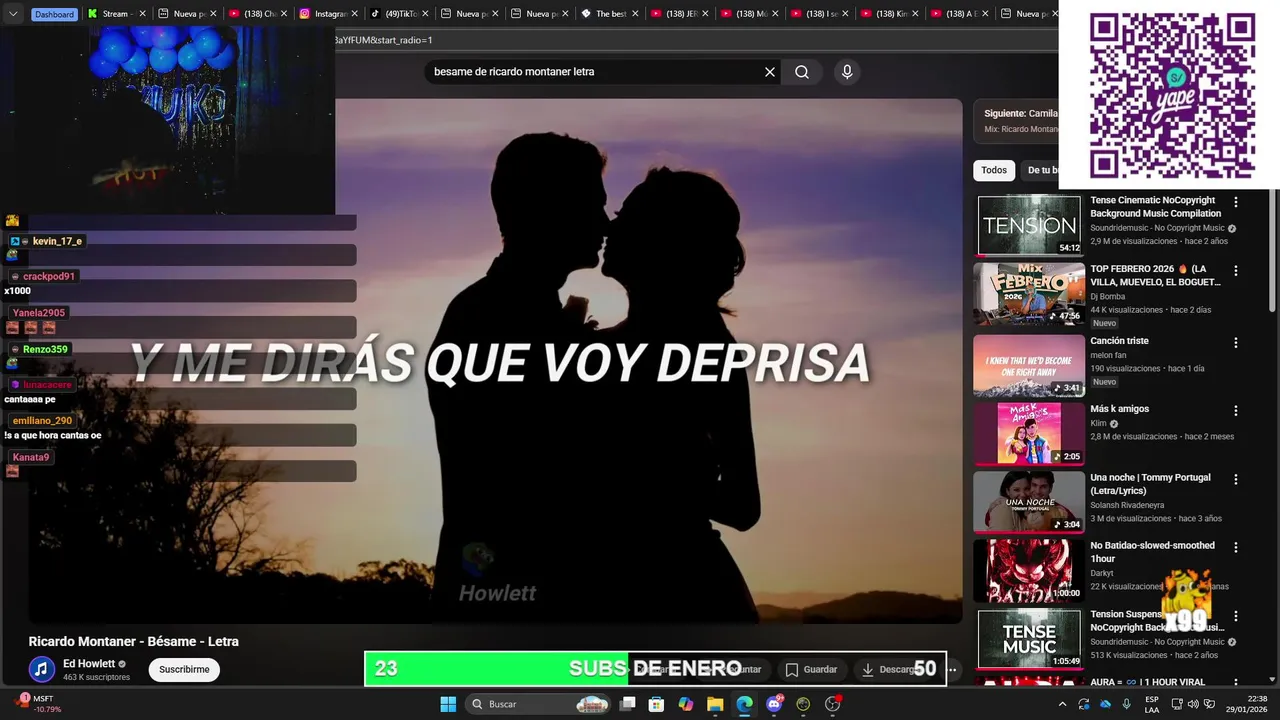Open Task View on the taskbar

point(628,704)
